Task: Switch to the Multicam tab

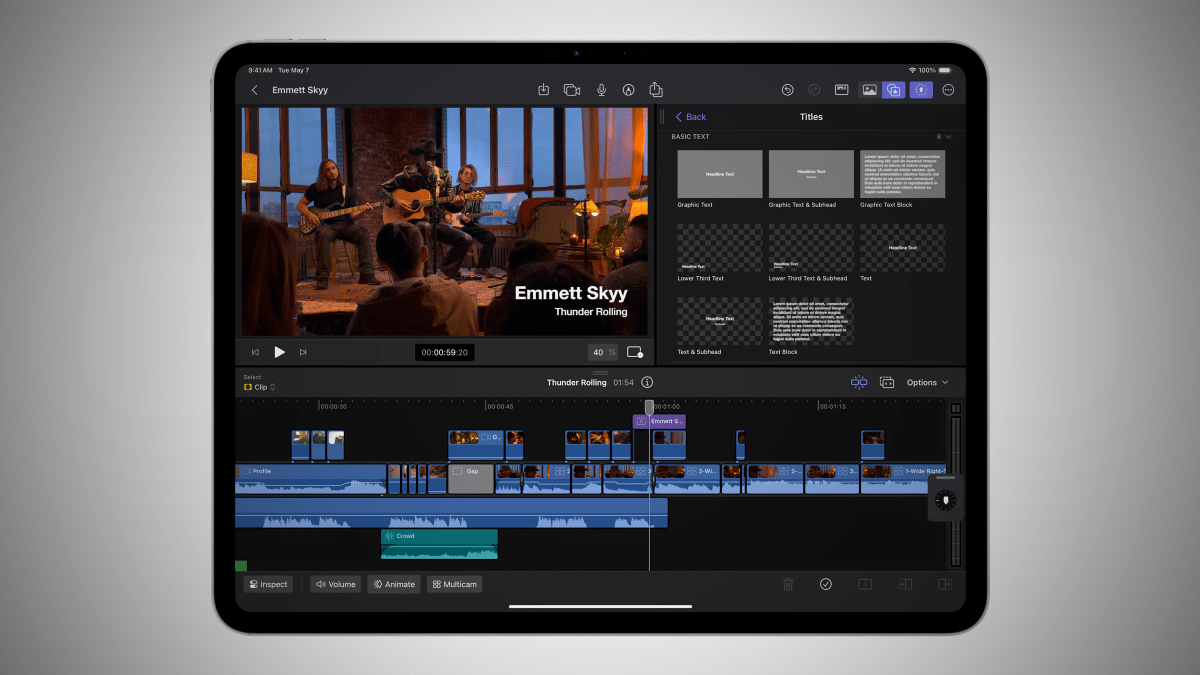Action: [454, 584]
